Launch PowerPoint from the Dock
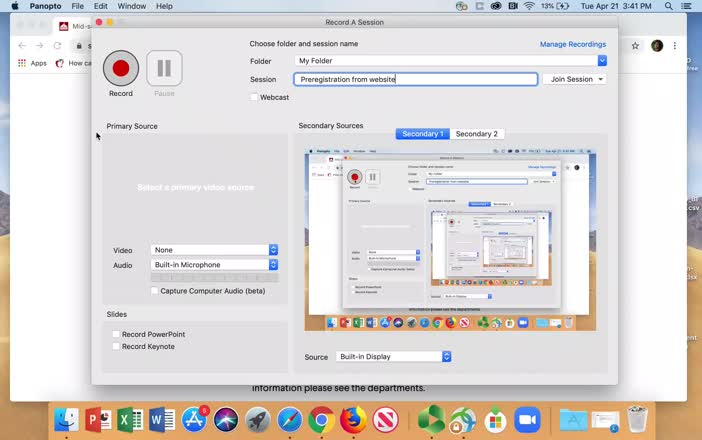The width and height of the screenshot is (702, 440). pyautogui.click(x=98, y=420)
